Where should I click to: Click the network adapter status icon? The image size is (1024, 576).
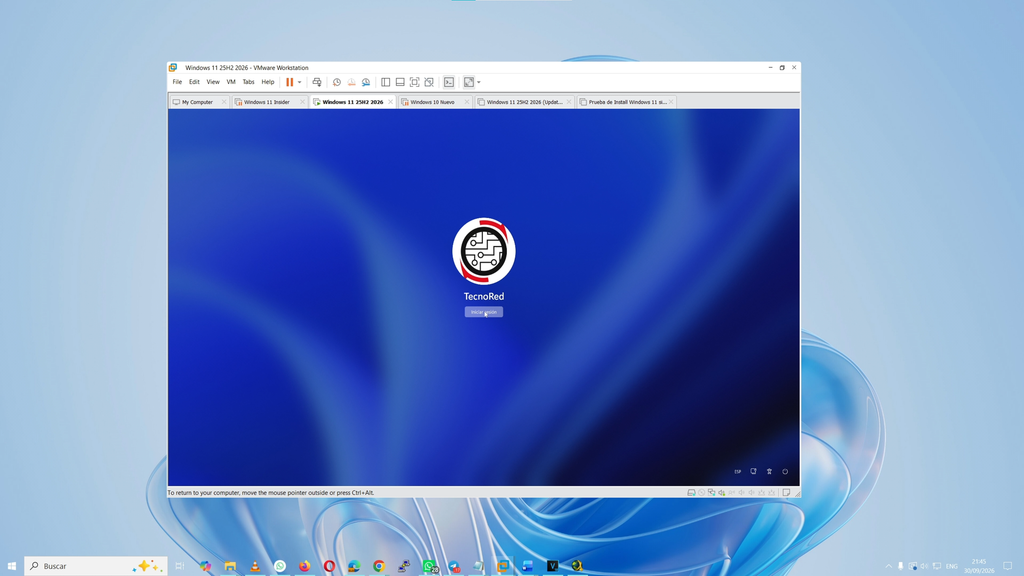(x=711, y=493)
